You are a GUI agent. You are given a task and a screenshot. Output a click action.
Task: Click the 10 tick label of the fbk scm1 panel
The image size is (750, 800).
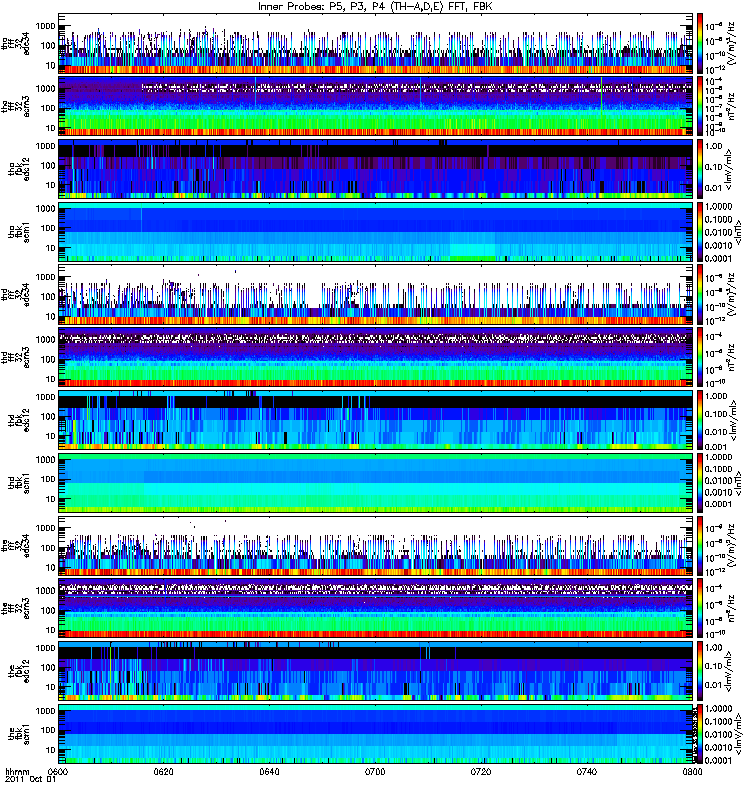[51, 750]
